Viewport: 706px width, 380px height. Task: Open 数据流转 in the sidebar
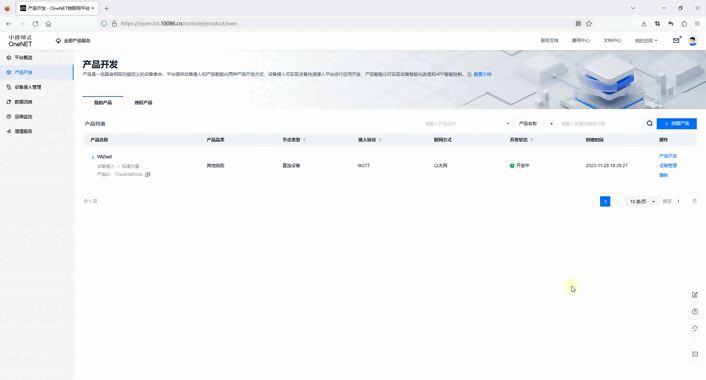coord(36,102)
